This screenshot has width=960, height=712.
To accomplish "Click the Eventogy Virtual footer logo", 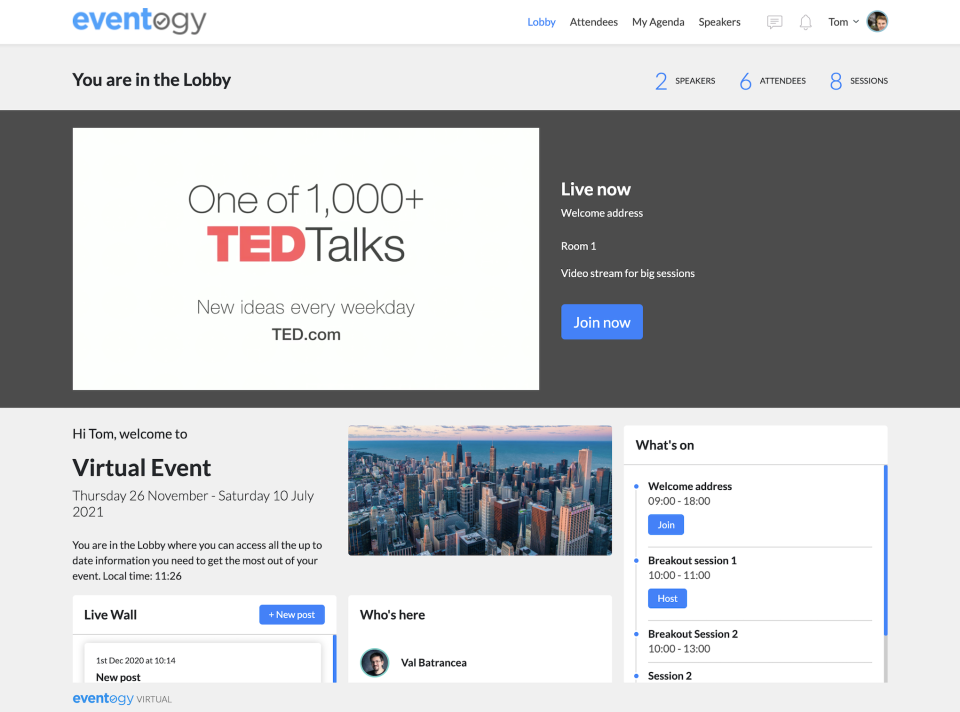I will pos(121,698).
